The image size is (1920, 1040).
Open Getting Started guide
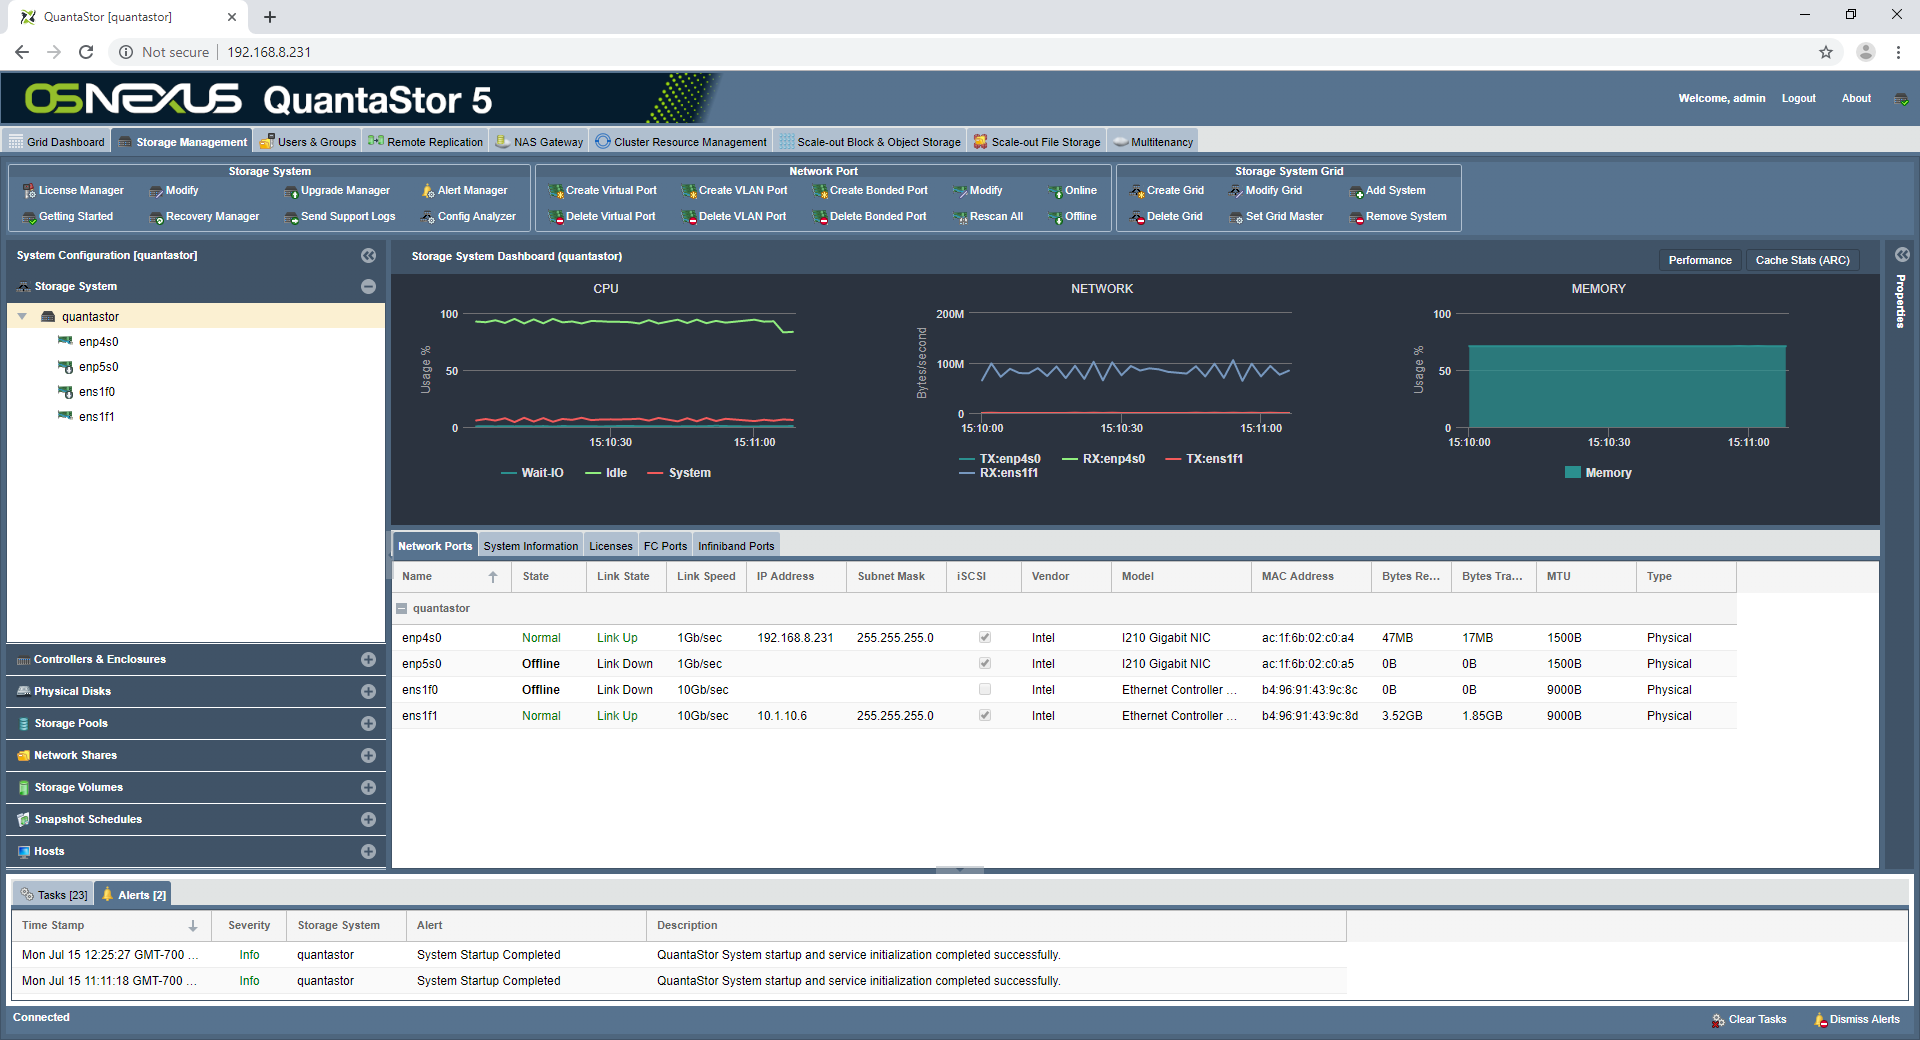click(x=68, y=216)
